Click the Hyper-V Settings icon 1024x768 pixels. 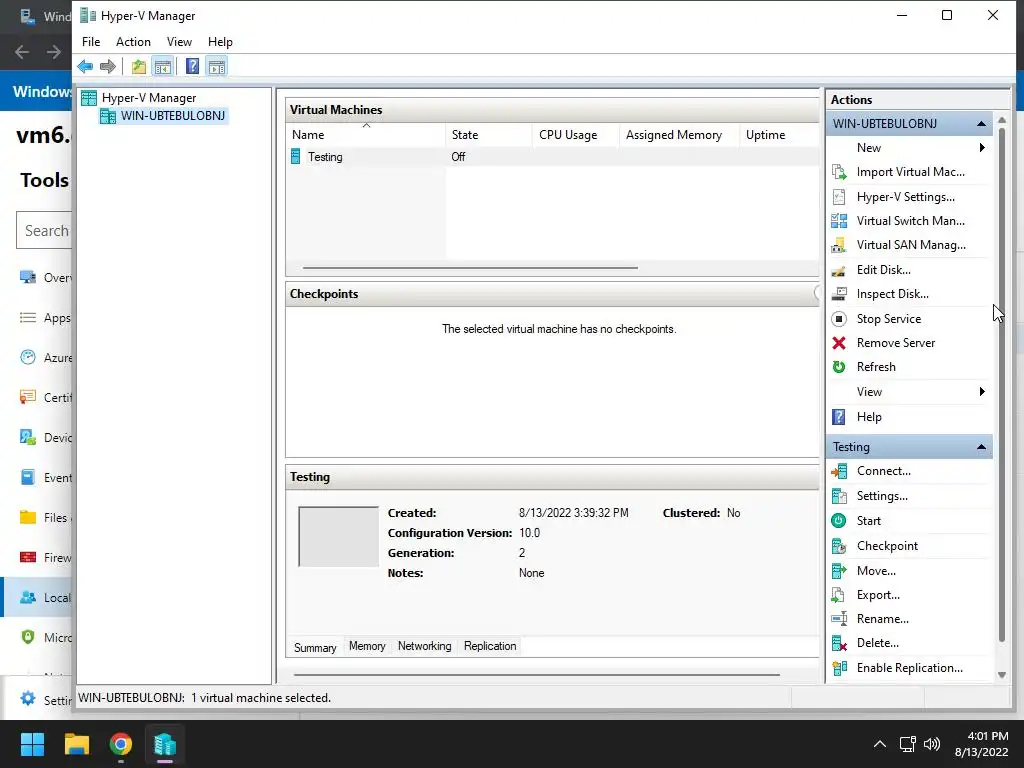coord(839,197)
